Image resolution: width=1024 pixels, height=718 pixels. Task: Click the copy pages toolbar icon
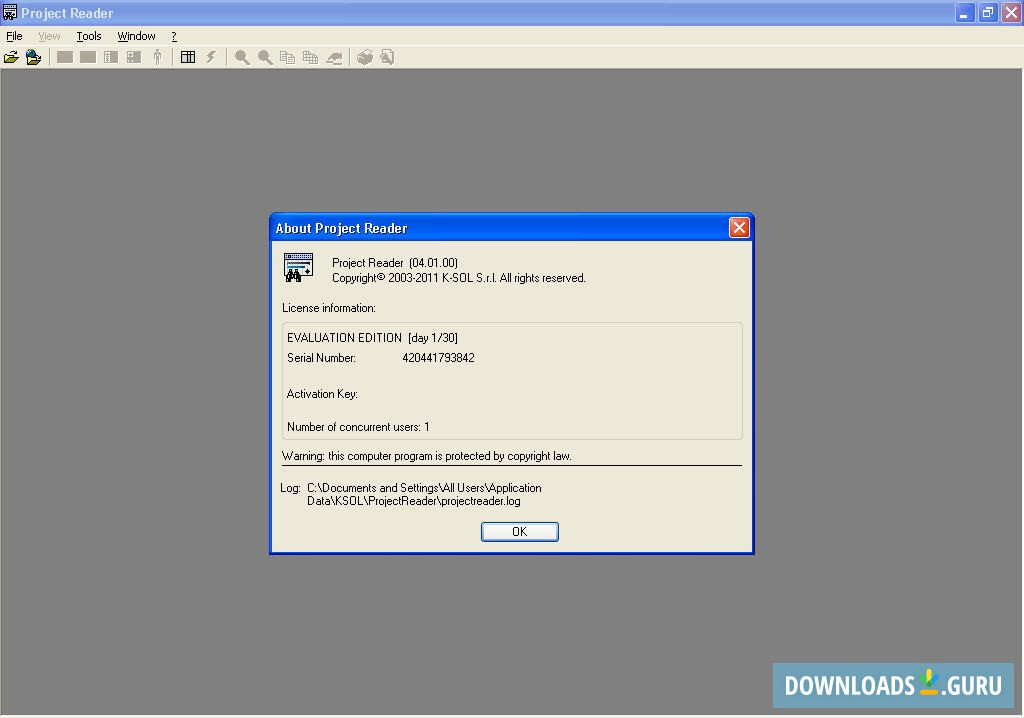(x=287, y=57)
